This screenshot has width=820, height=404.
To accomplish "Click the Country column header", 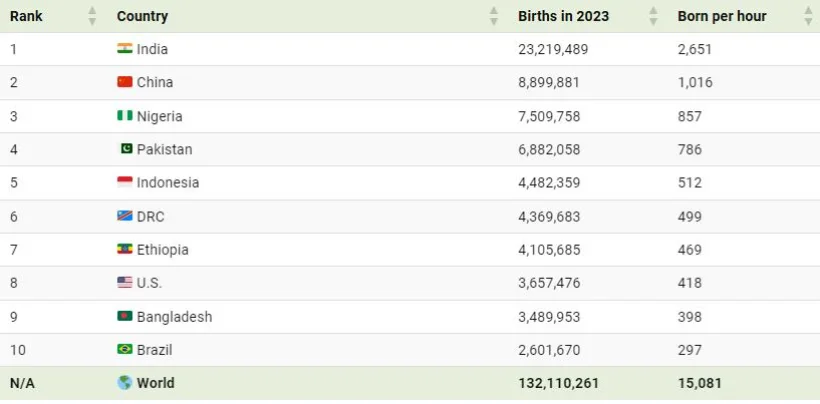I will click(x=142, y=16).
